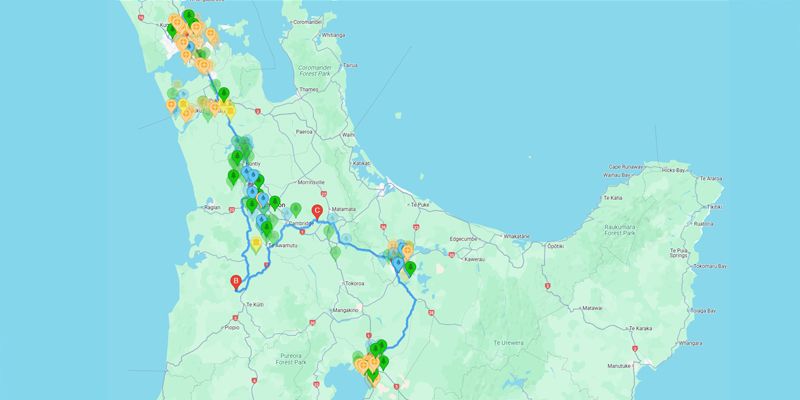The image size is (800, 400).
Task: Select the faded green tree pin between Hamilton and marker C
Action: [x=295, y=209]
